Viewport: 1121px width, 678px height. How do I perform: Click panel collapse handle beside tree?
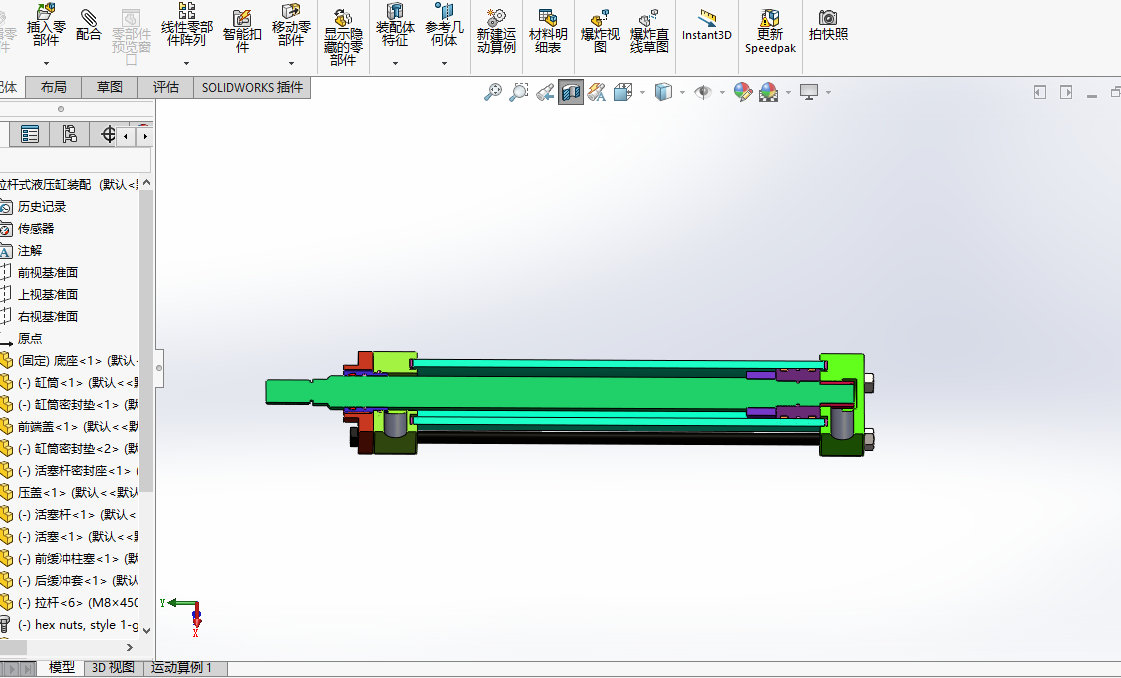pyautogui.click(x=159, y=368)
